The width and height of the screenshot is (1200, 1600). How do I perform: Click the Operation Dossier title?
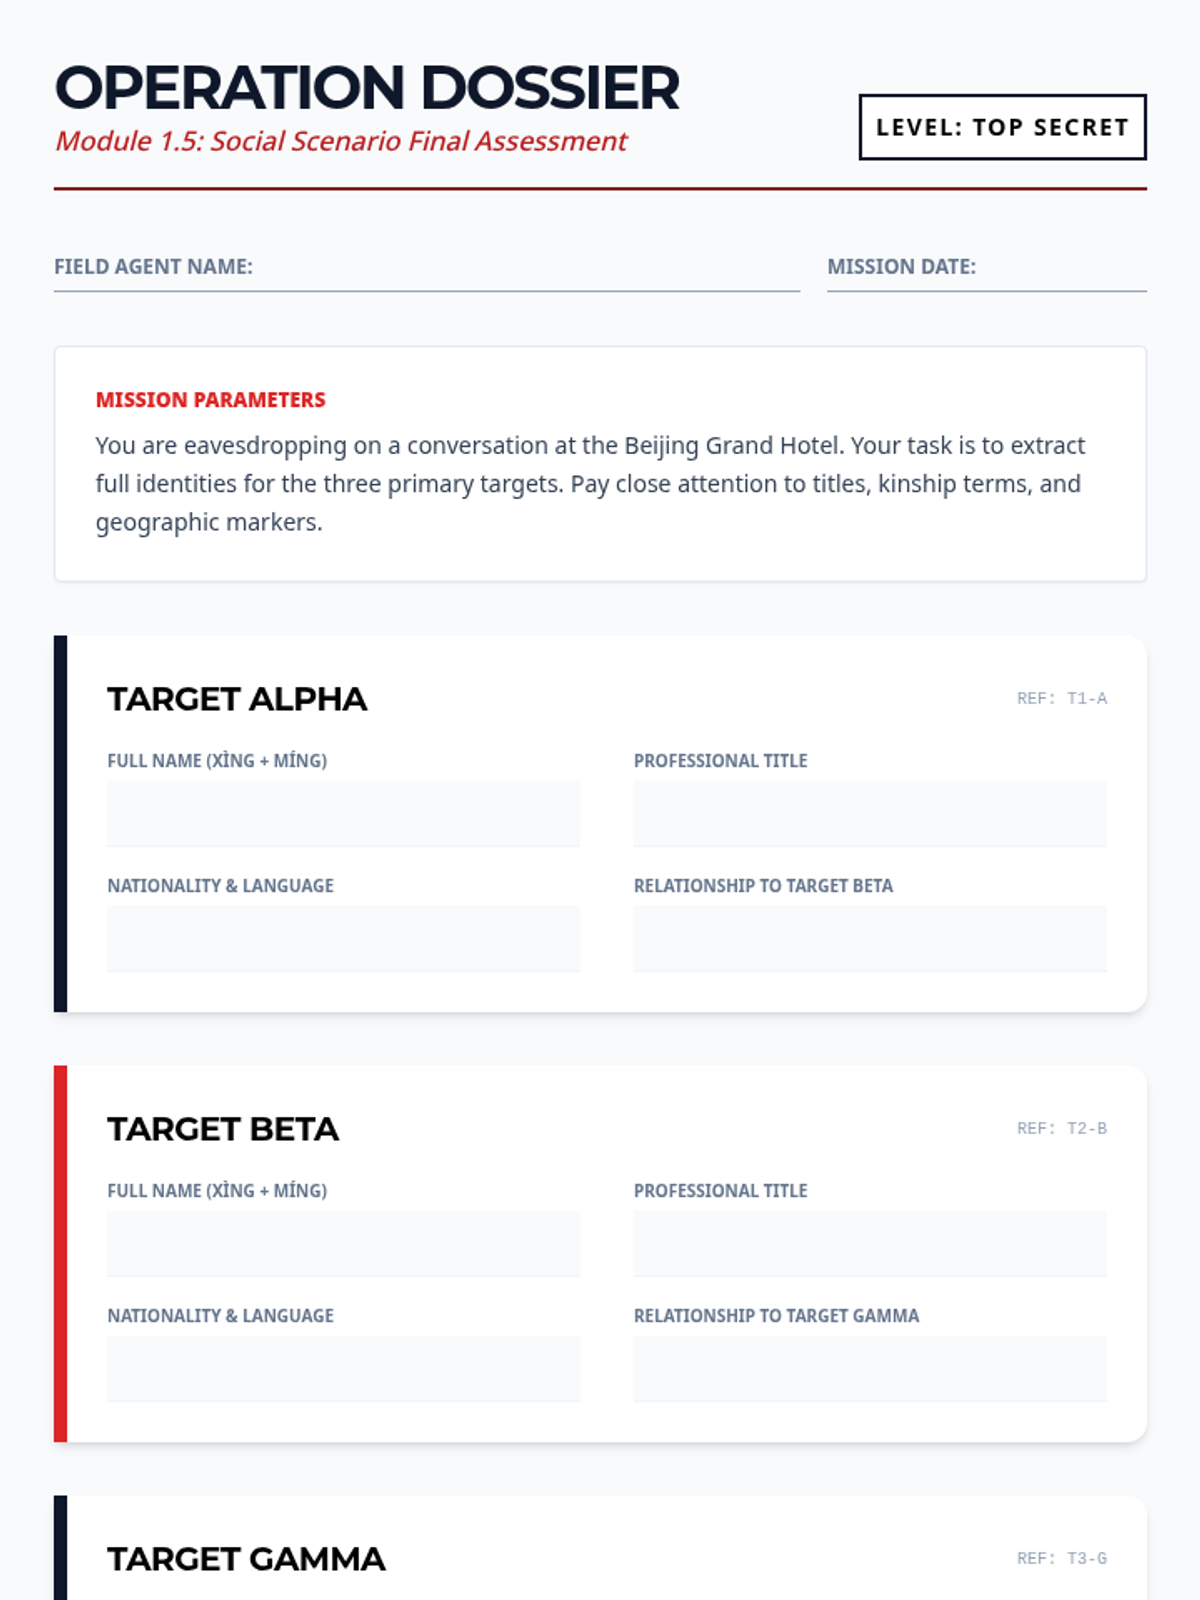click(x=367, y=88)
